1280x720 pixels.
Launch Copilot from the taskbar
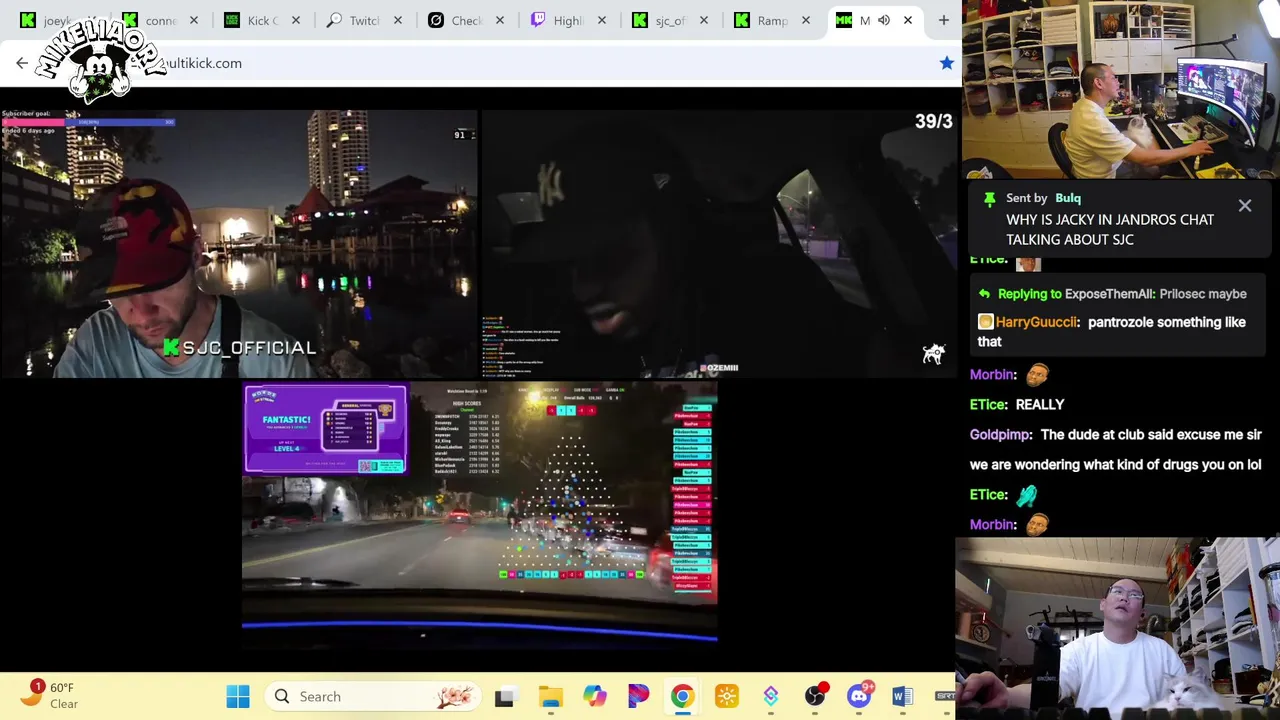tap(595, 697)
